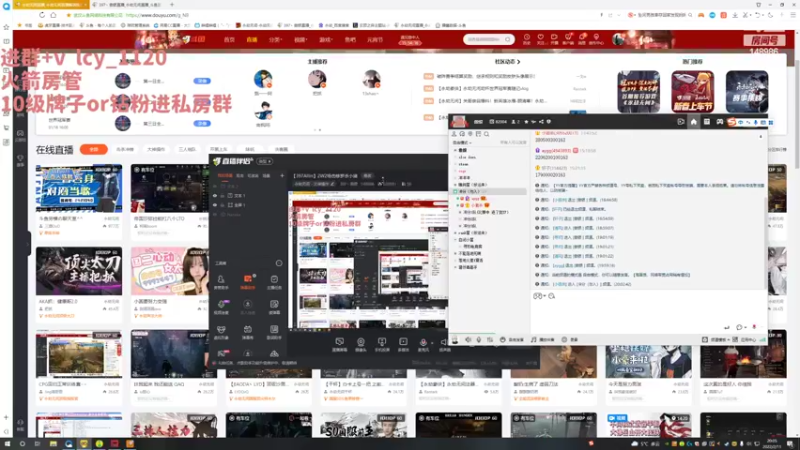The height and width of the screenshot is (450, 800).
Task: Click the history clock icon in Douyu header
Action: coord(527,37)
